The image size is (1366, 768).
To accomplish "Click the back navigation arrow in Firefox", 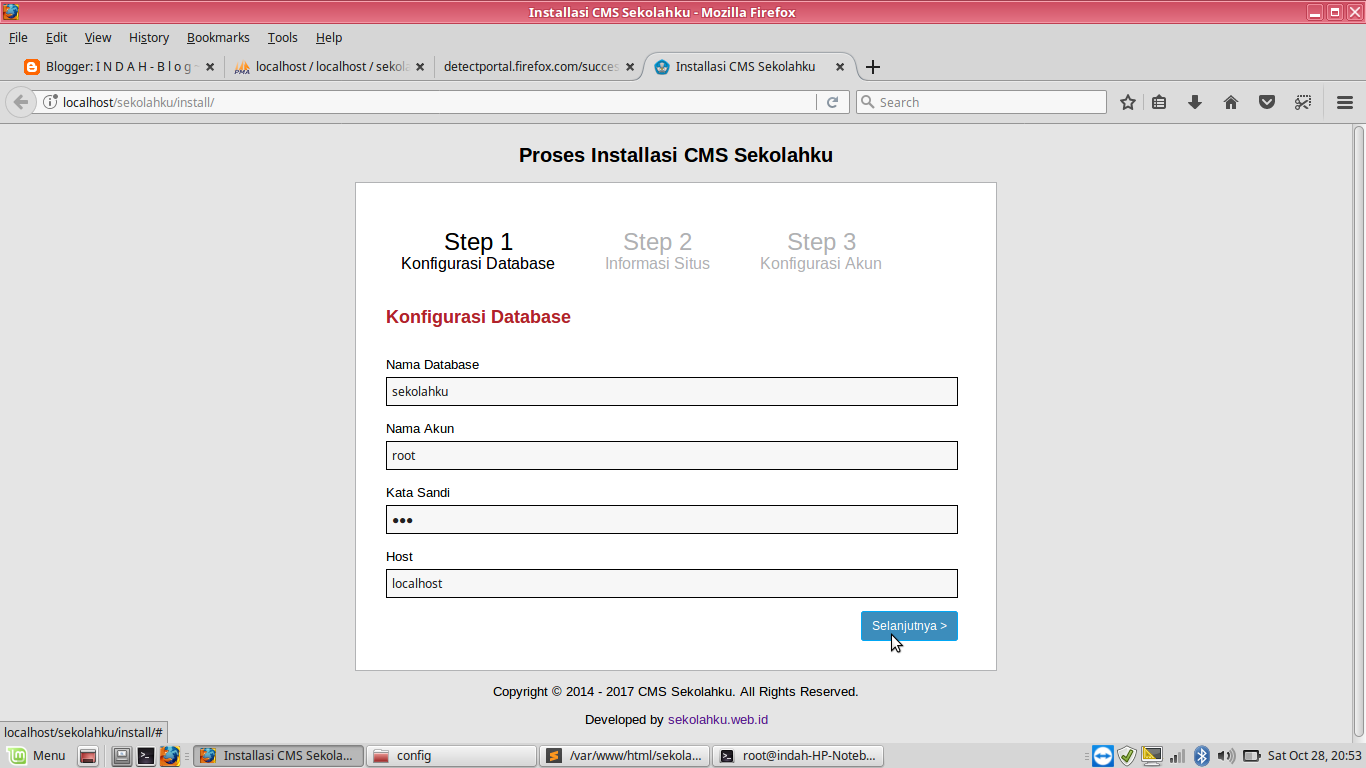I will point(20,101).
